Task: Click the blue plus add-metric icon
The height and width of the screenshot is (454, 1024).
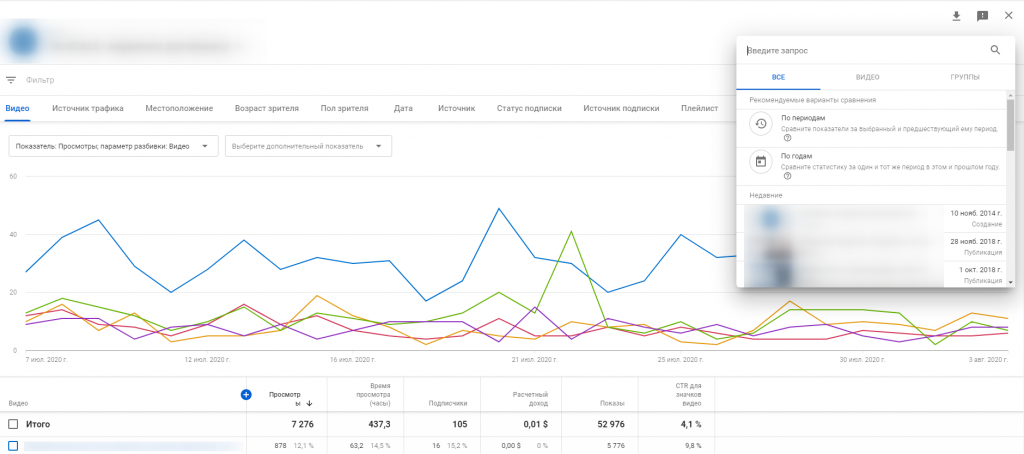Action: coord(246,395)
